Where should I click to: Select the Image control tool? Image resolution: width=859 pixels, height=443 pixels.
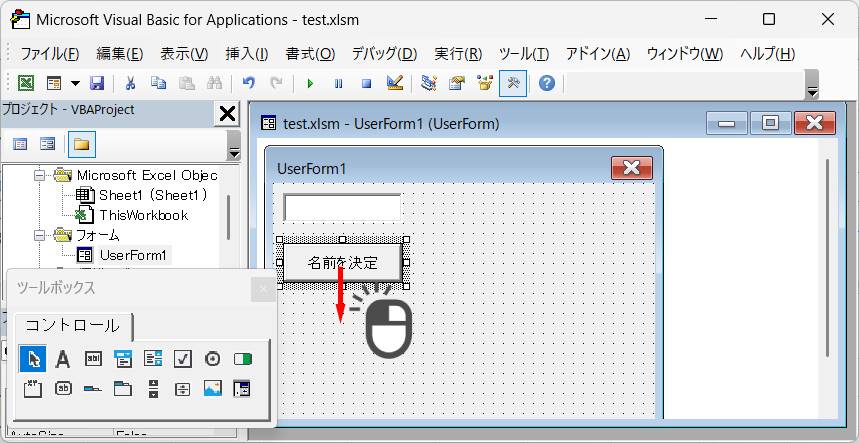point(213,389)
